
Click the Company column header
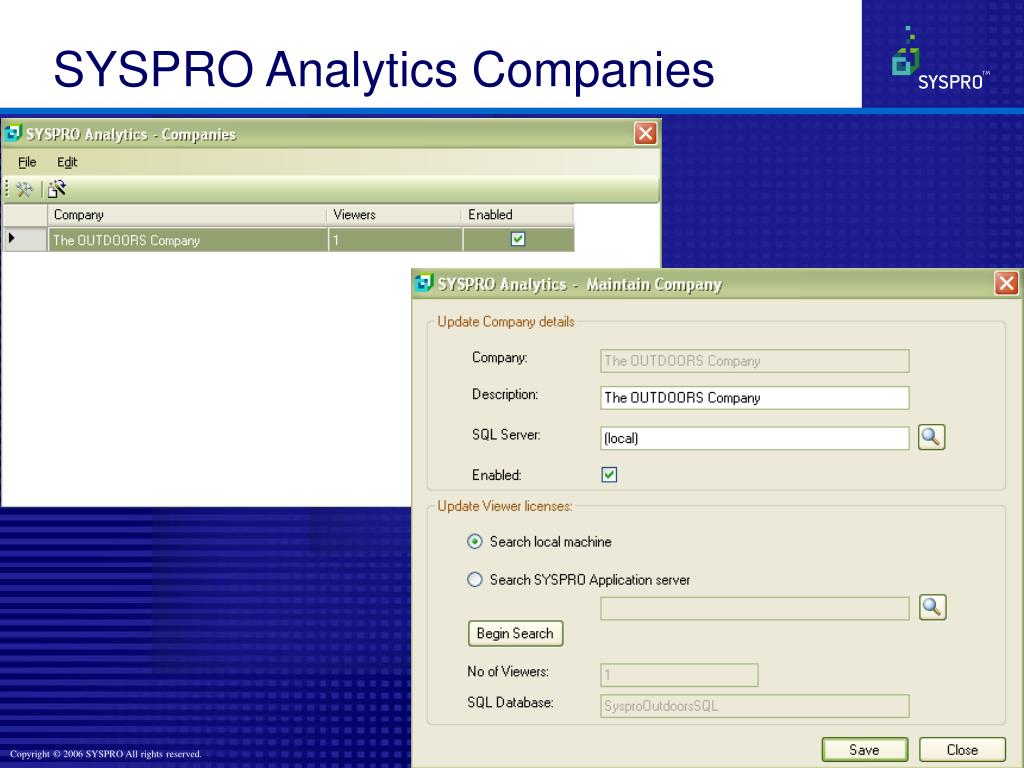(187, 215)
